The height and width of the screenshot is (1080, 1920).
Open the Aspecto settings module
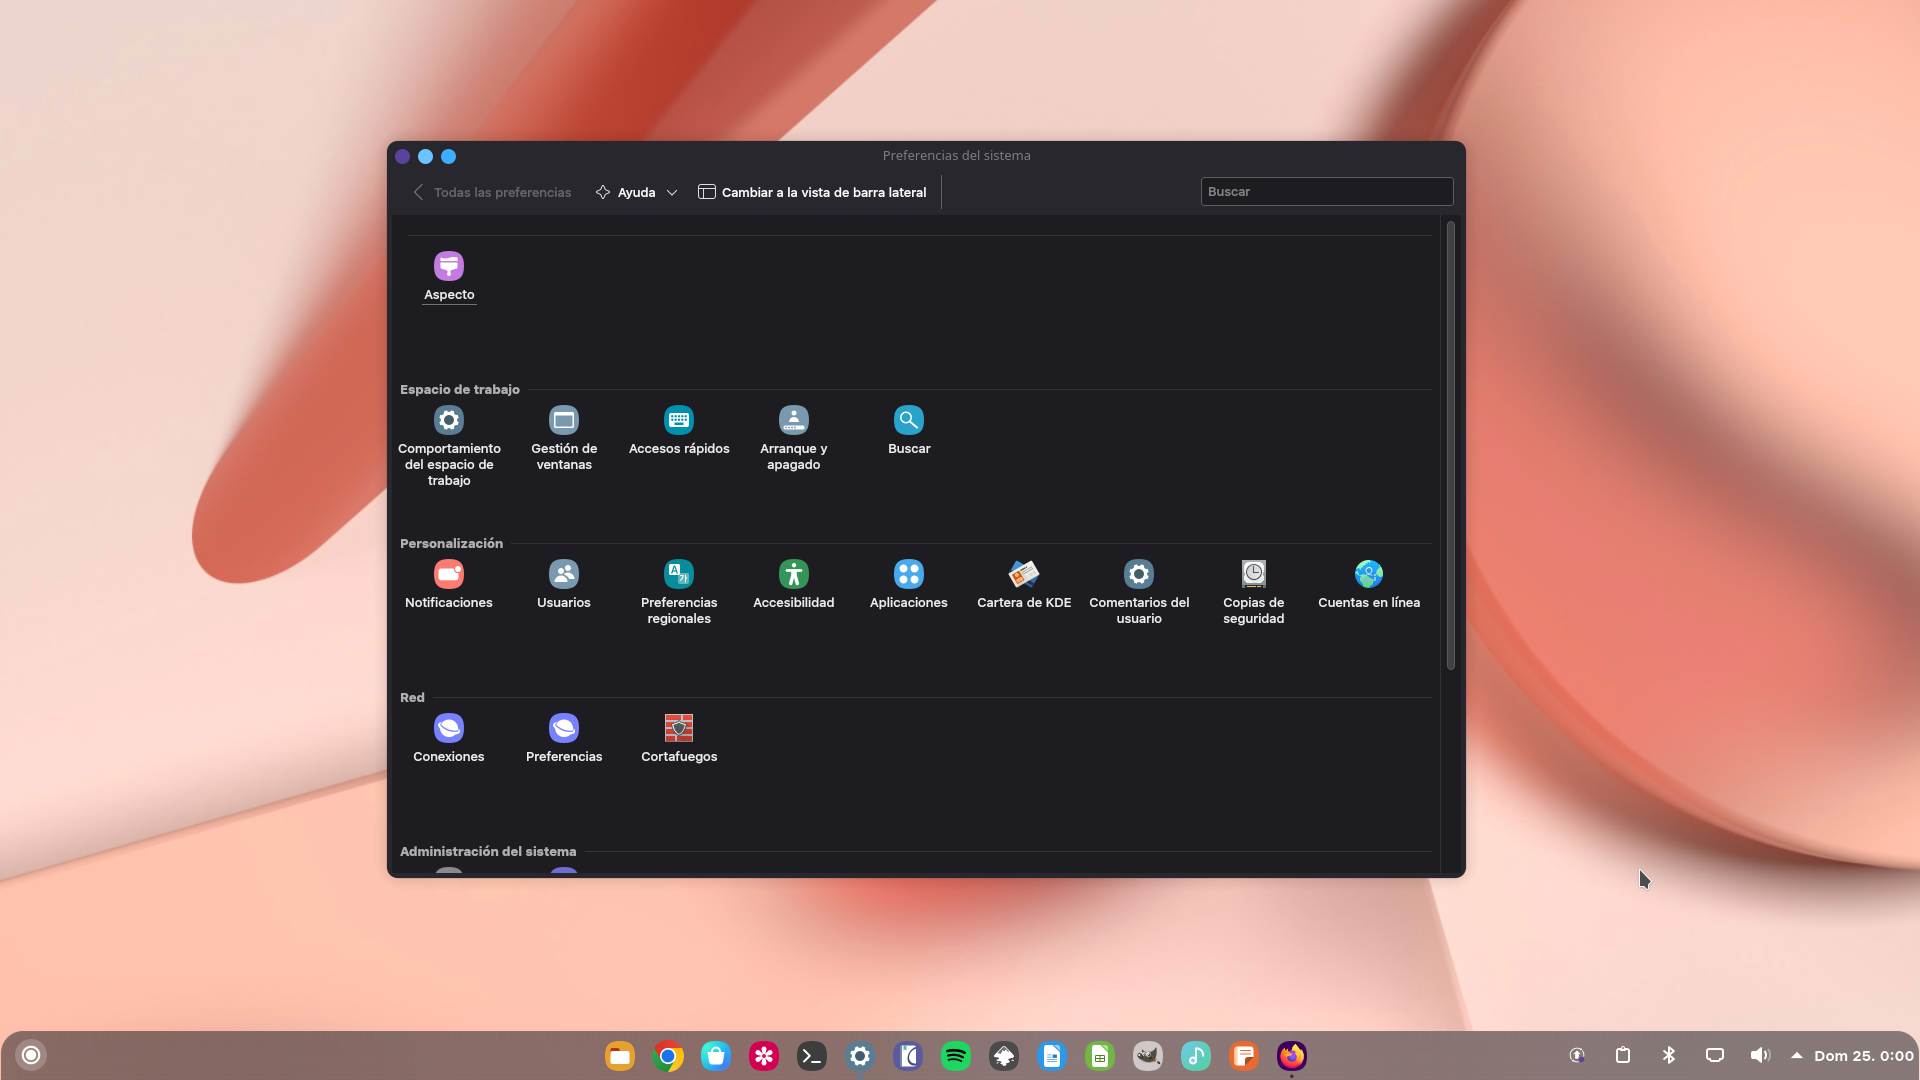click(x=449, y=276)
